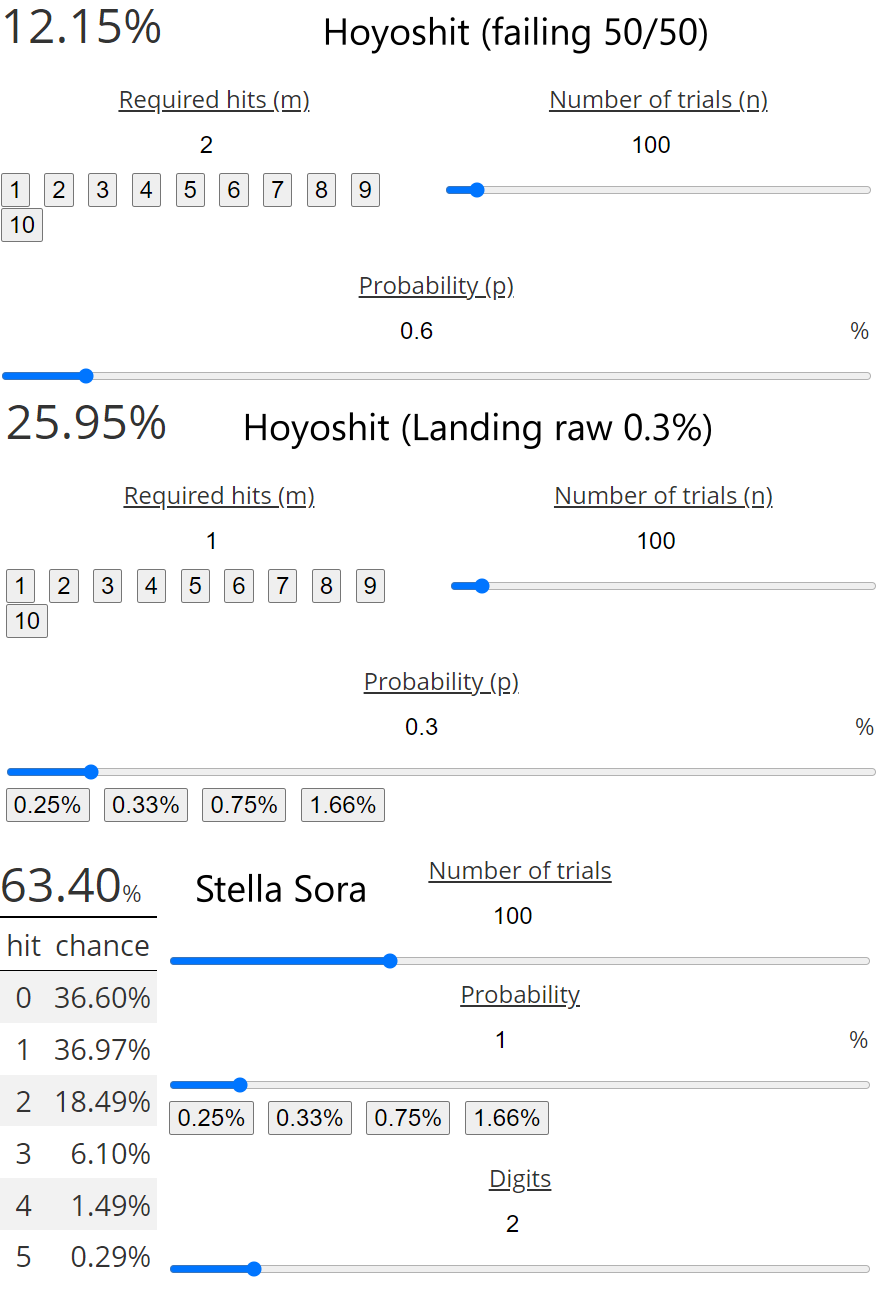Click the probability field showing 0.6
881x1294 pixels.
click(x=417, y=332)
